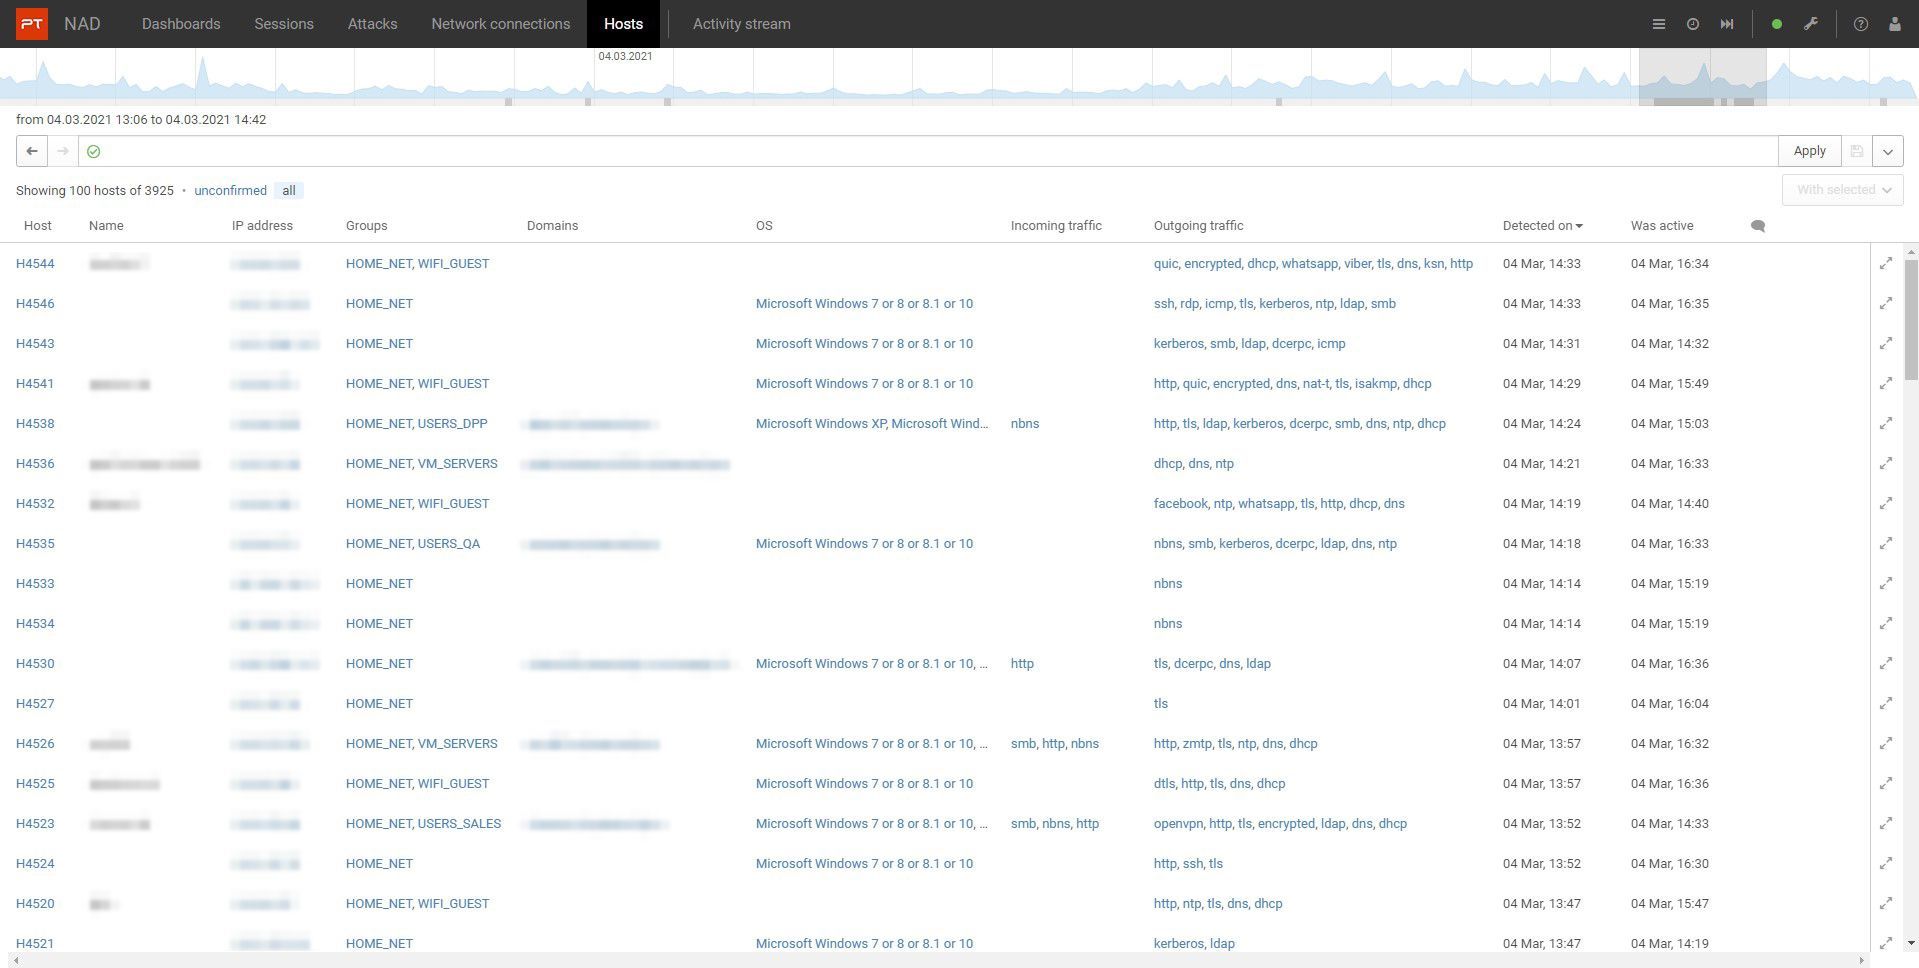Open the wrench administration icon

pos(1811,24)
